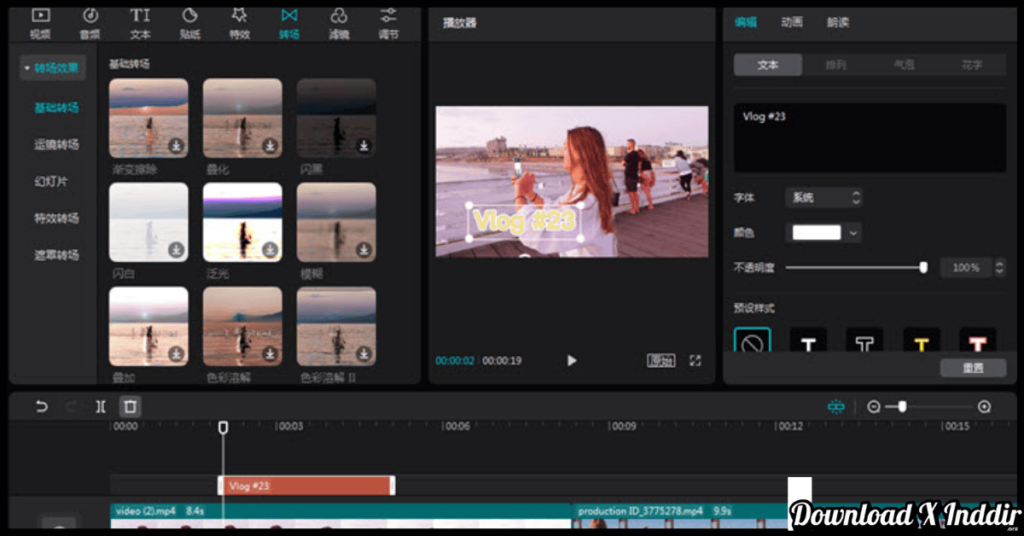1024x536 pixels.
Task: Click the opacity stepper arrows
Action: (999, 268)
